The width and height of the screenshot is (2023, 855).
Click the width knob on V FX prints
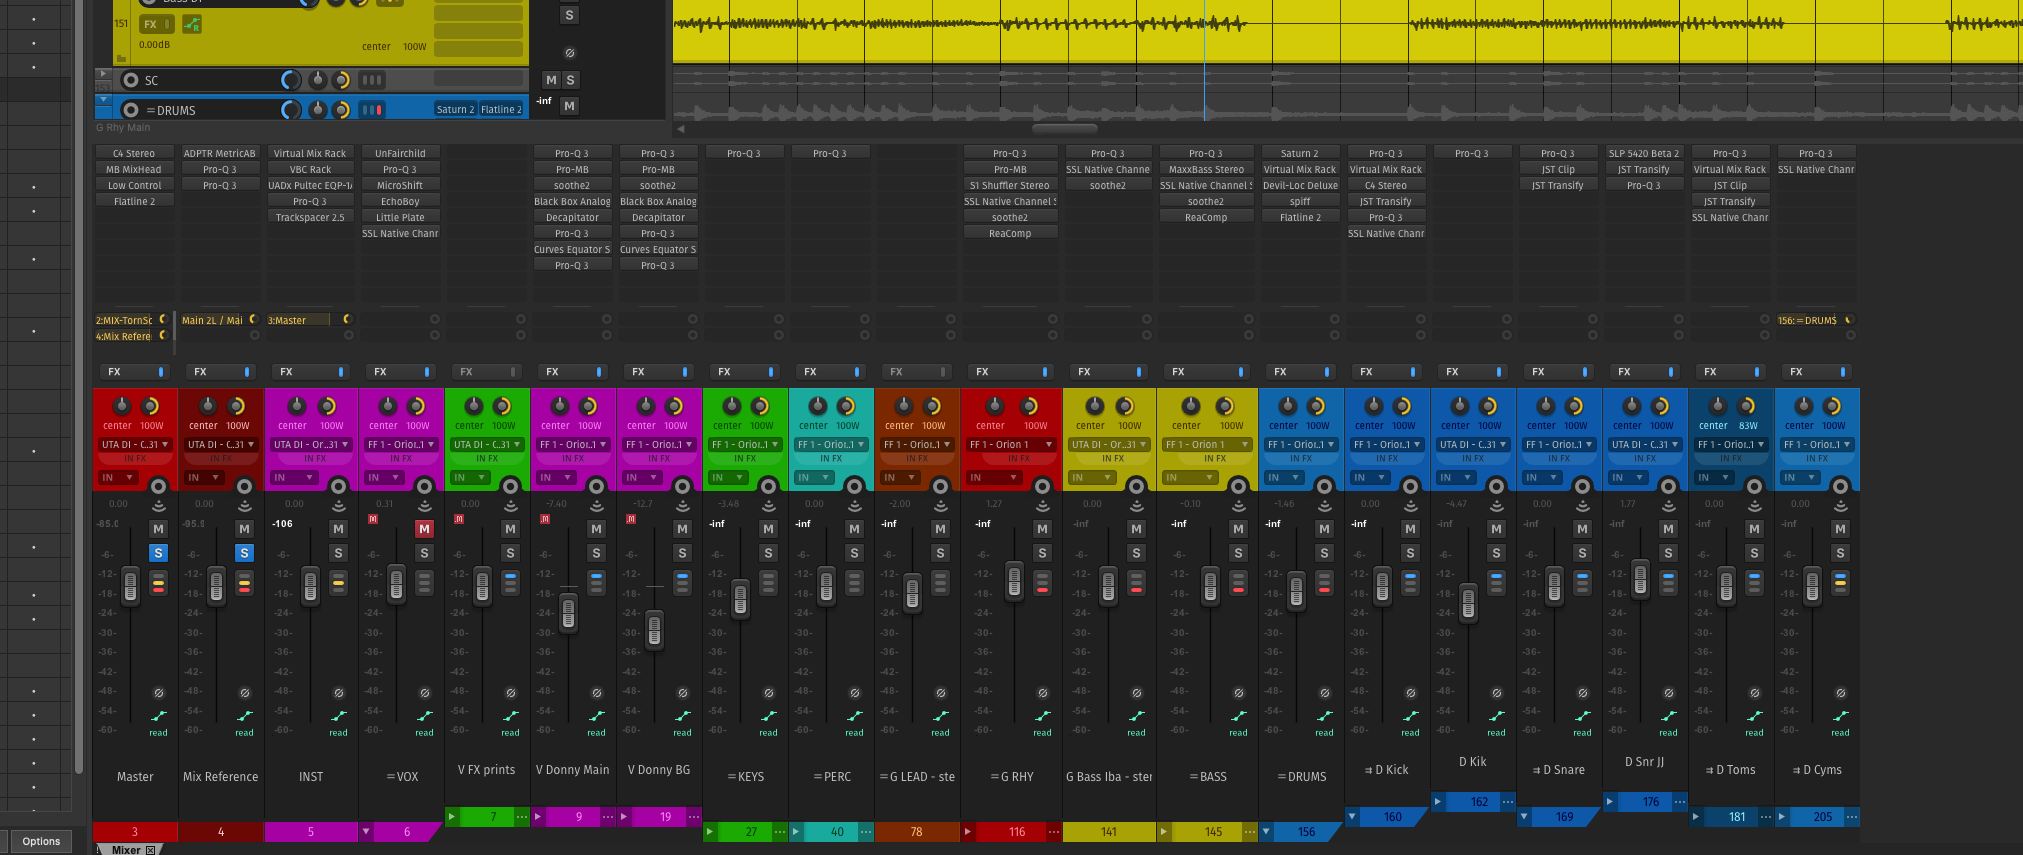[503, 406]
